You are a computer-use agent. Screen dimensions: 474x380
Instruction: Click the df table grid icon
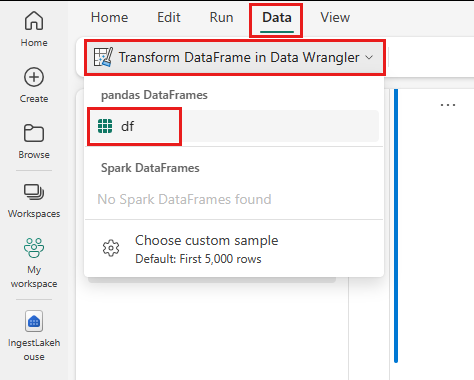105,126
